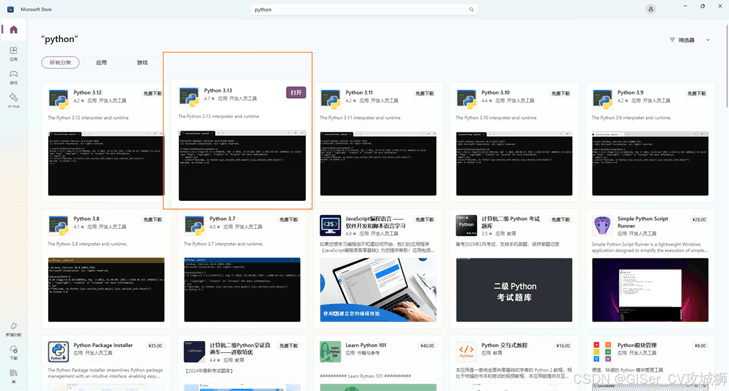729x391 pixels.
Task: Open the 下载 downloads sidebar item
Action: 13,352
